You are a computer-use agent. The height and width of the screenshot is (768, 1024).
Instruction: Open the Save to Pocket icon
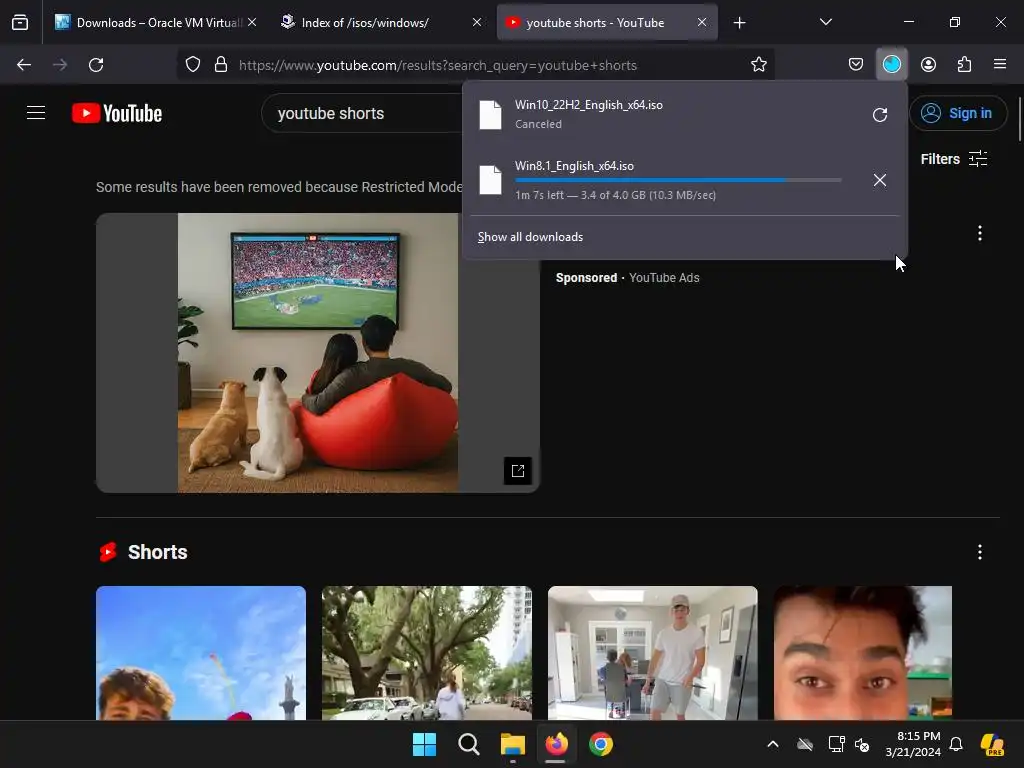coord(856,64)
